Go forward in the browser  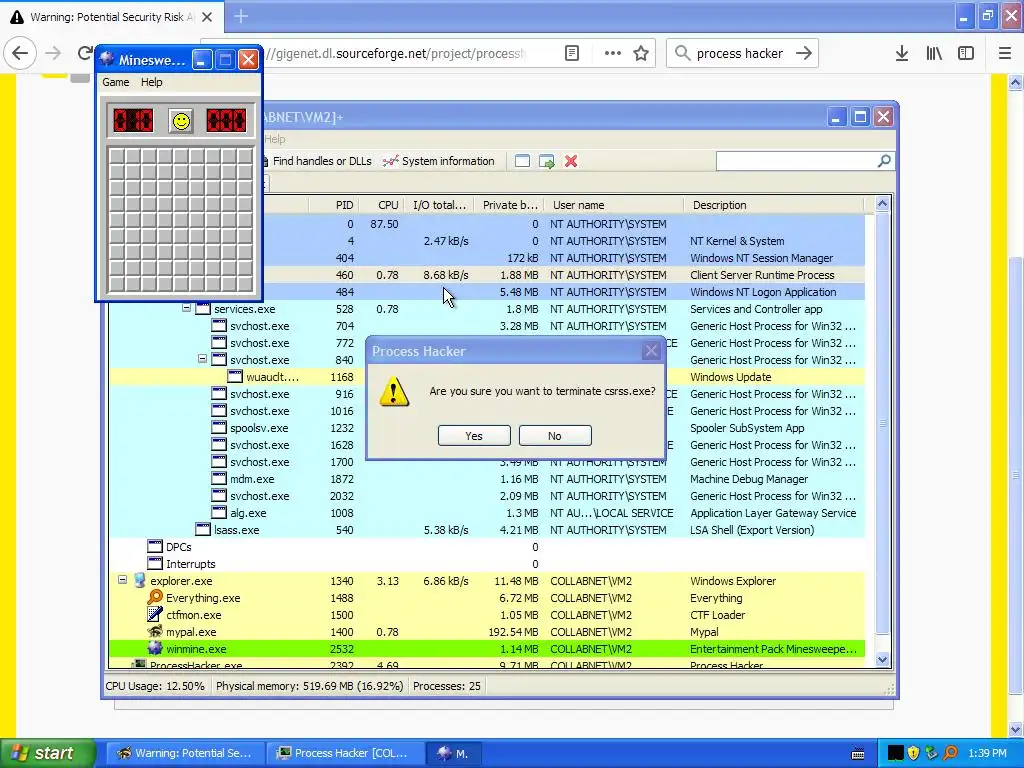[x=54, y=54]
